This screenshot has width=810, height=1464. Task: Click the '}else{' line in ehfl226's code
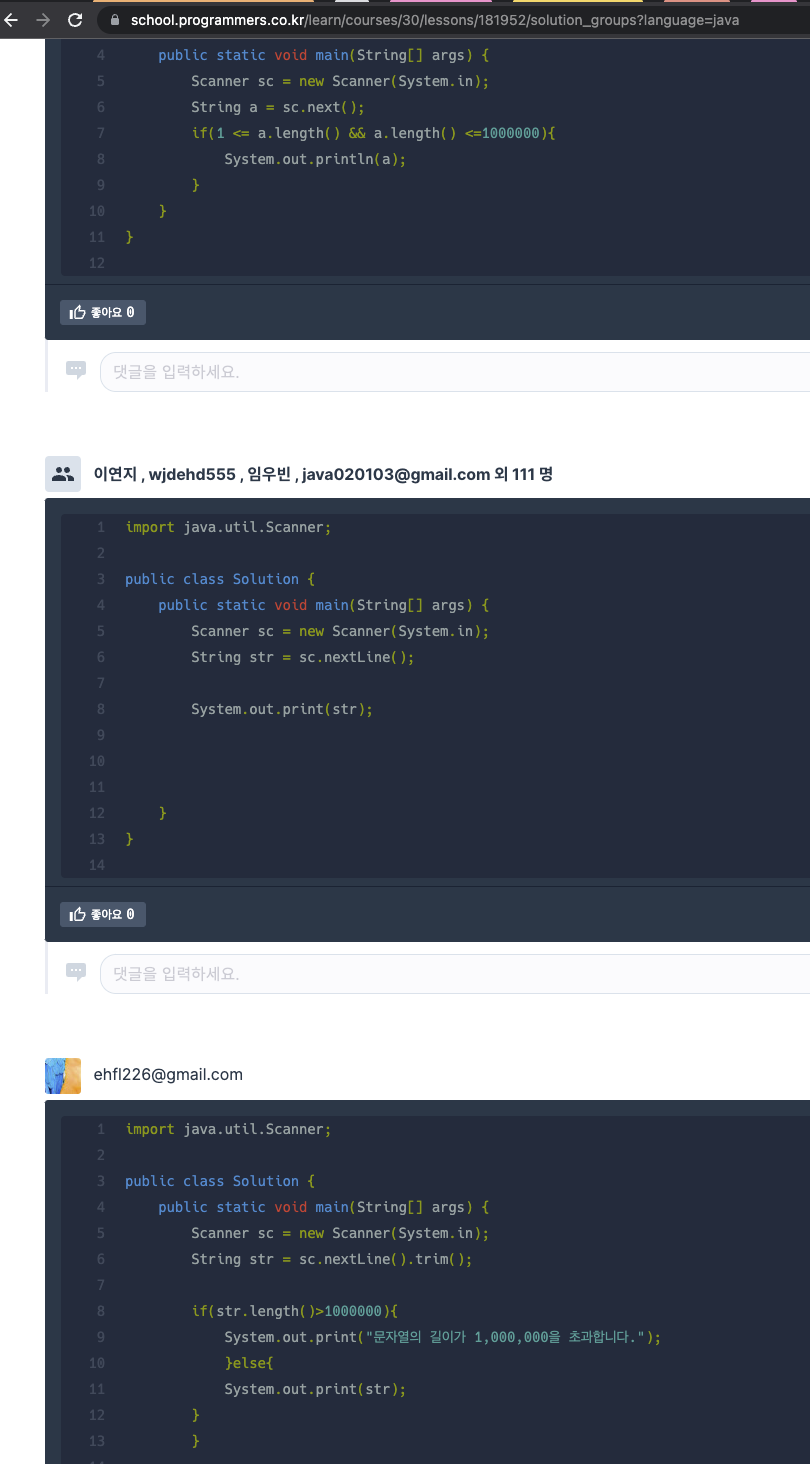(x=249, y=1363)
